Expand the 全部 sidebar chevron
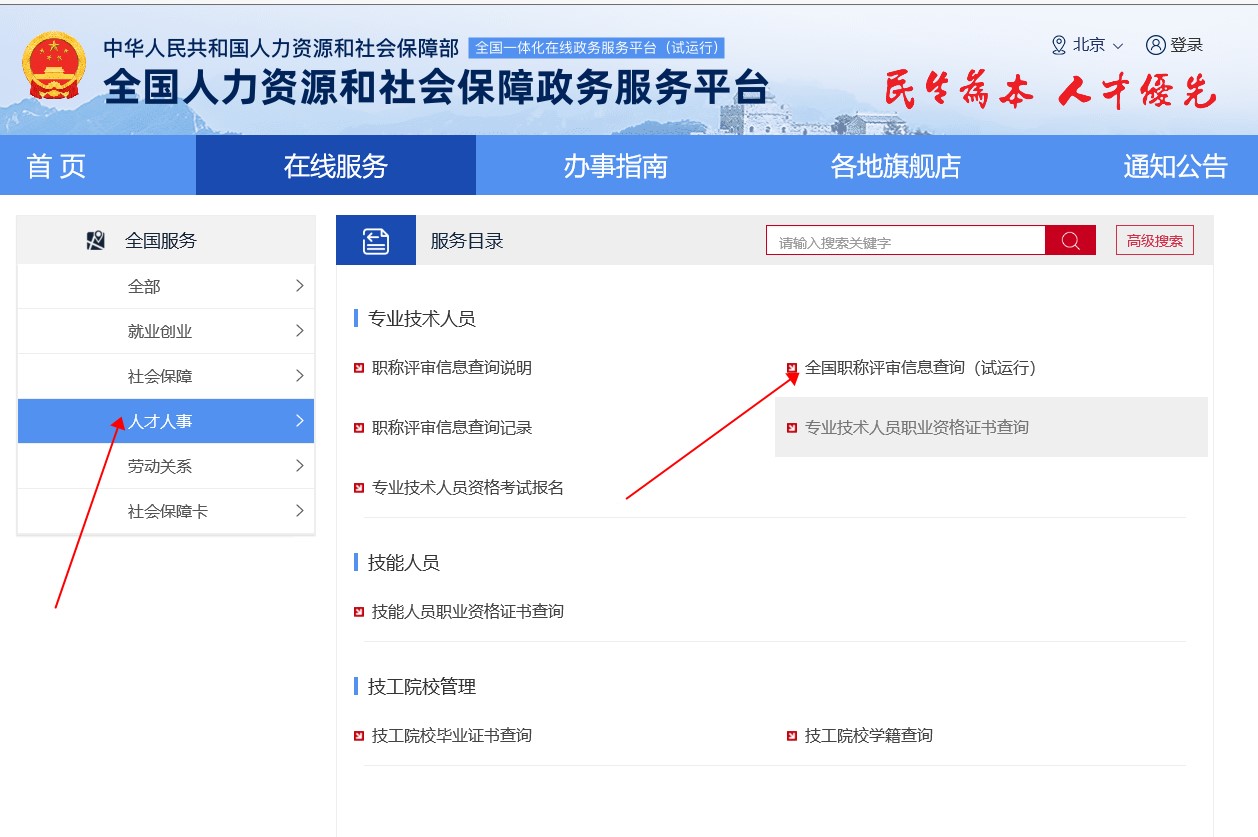This screenshot has height=837, width=1258. click(299, 286)
